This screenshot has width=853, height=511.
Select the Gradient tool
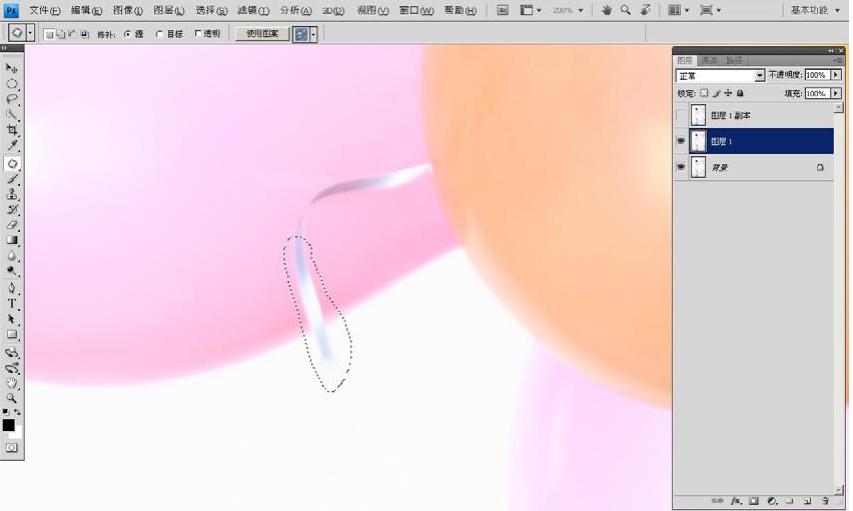click(11, 240)
